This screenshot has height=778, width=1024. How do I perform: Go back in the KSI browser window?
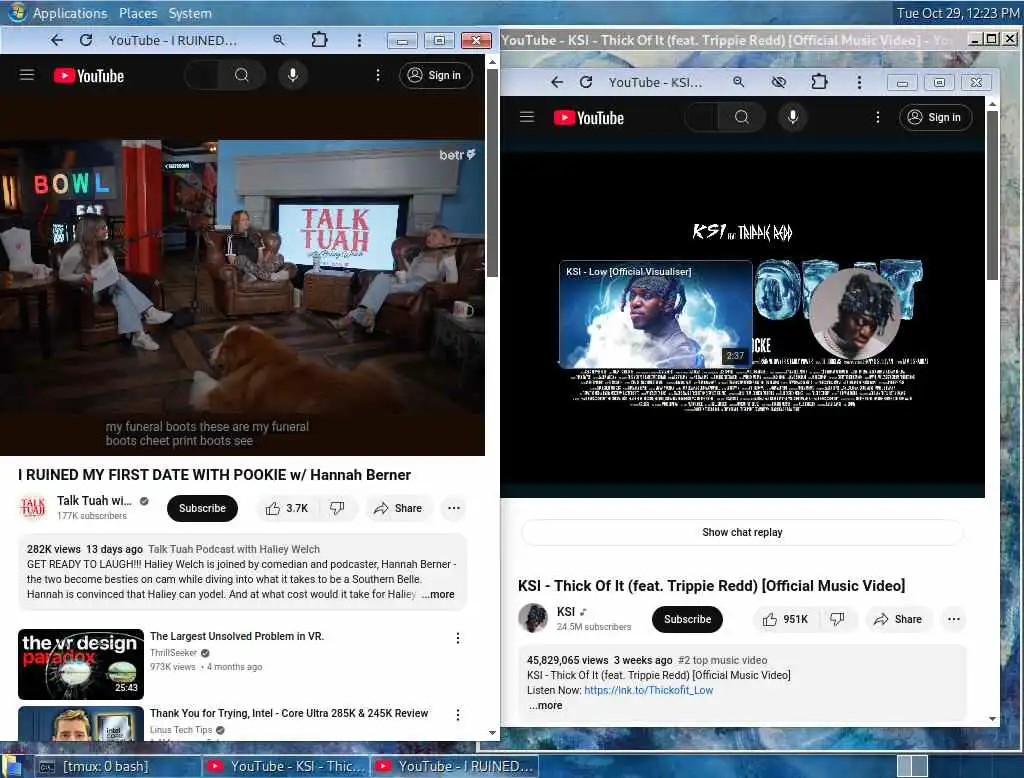pyautogui.click(x=556, y=82)
